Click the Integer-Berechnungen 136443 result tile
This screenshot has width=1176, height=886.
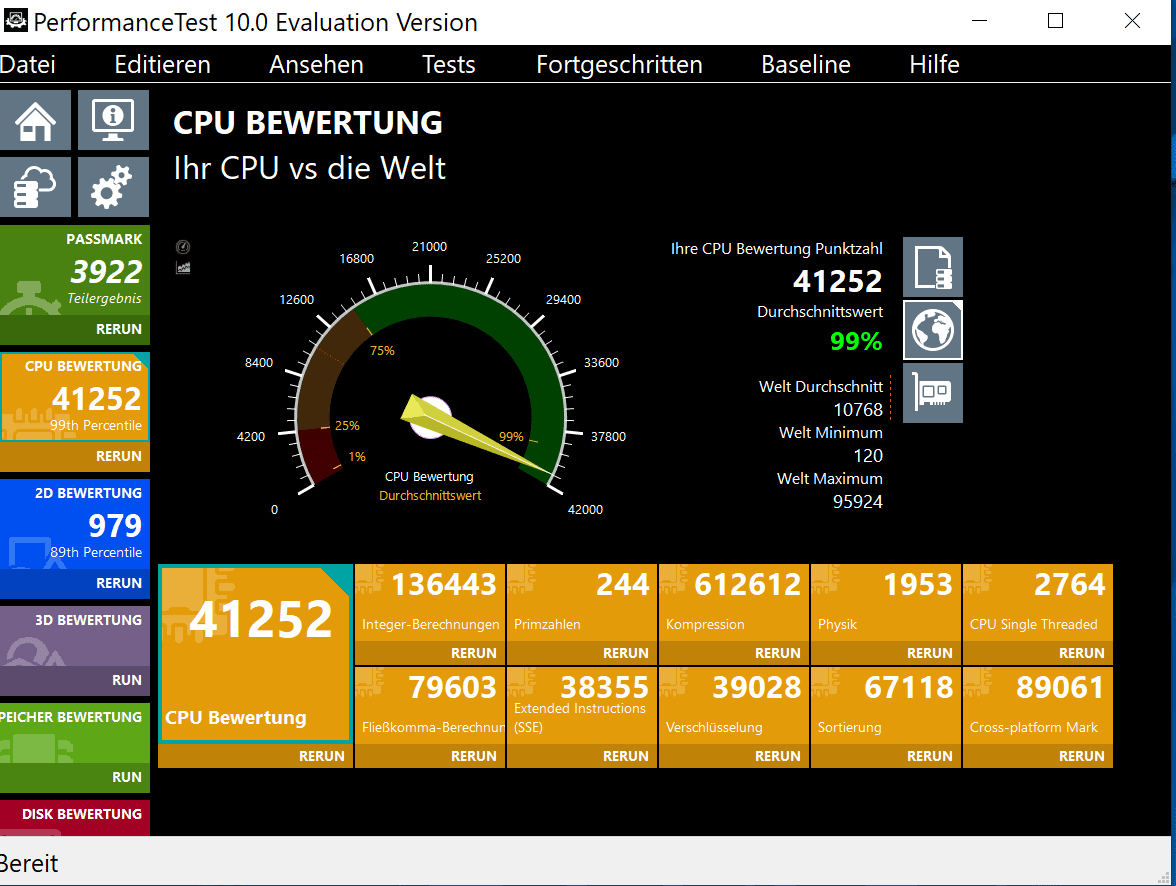pyautogui.click(x=430, y=603)
